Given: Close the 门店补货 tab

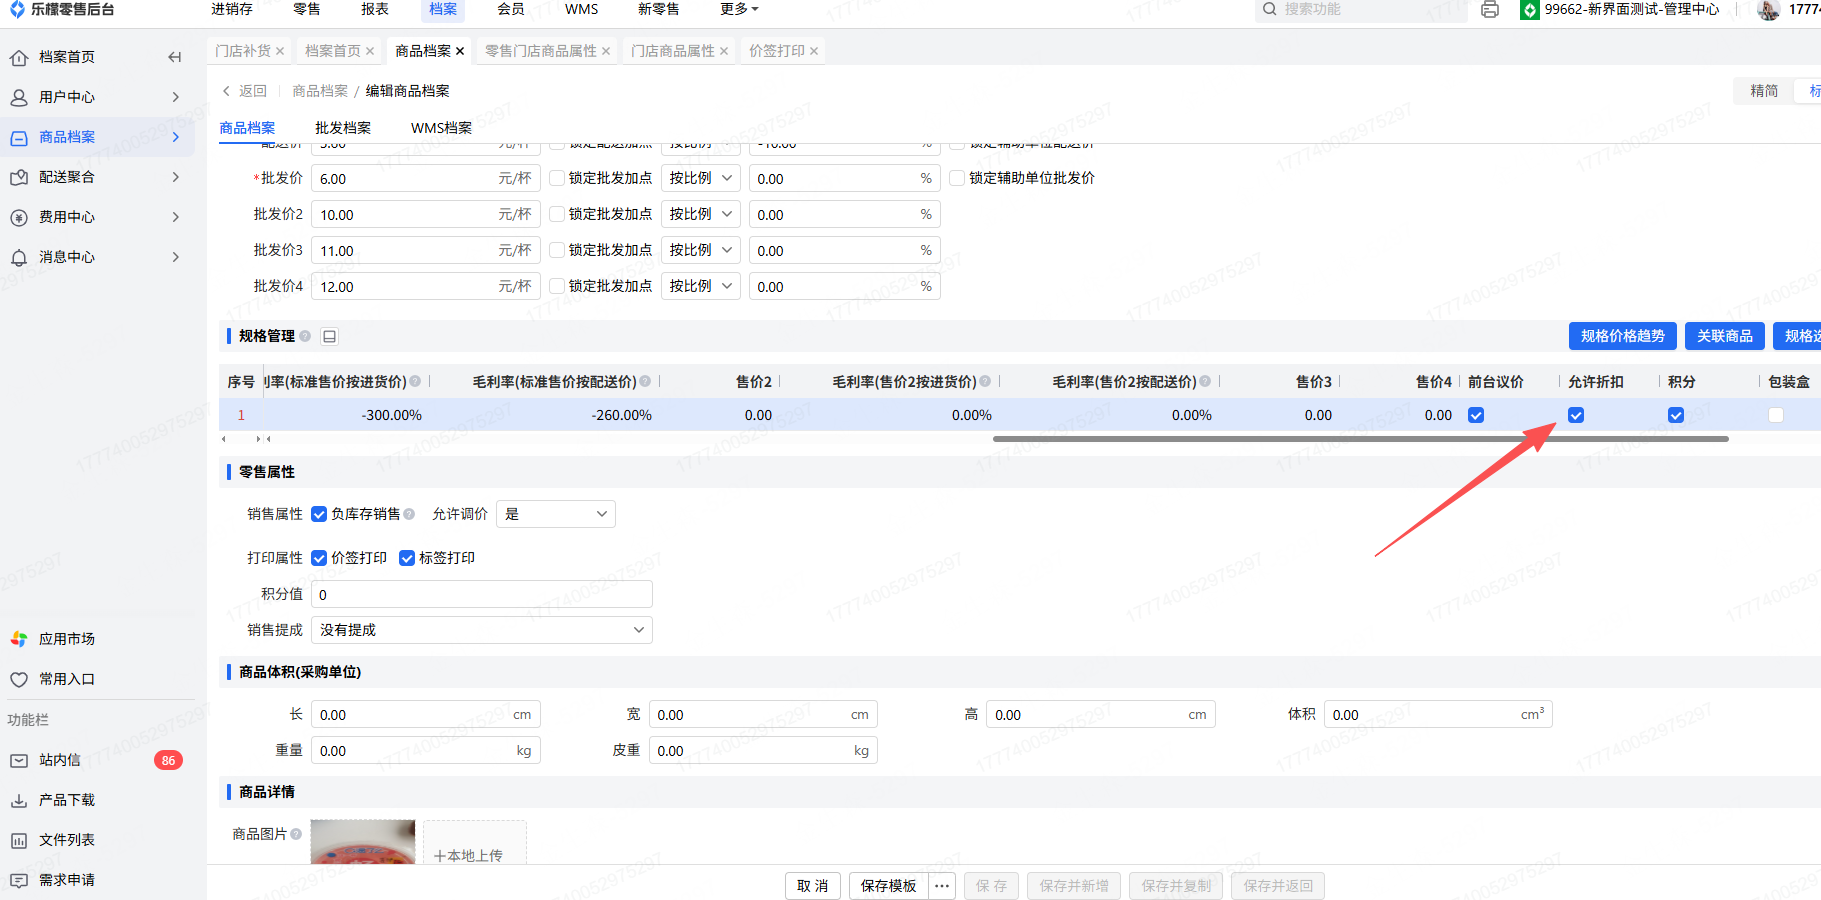Looking at the screenshot, I should click(280, 51).
